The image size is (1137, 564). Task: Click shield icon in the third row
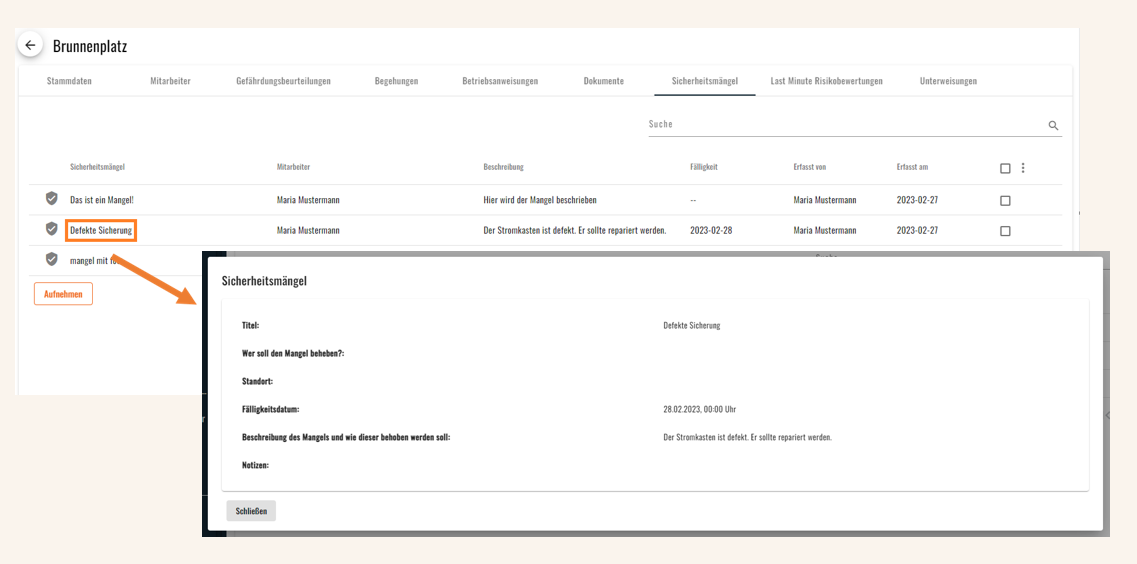point(51,259)
